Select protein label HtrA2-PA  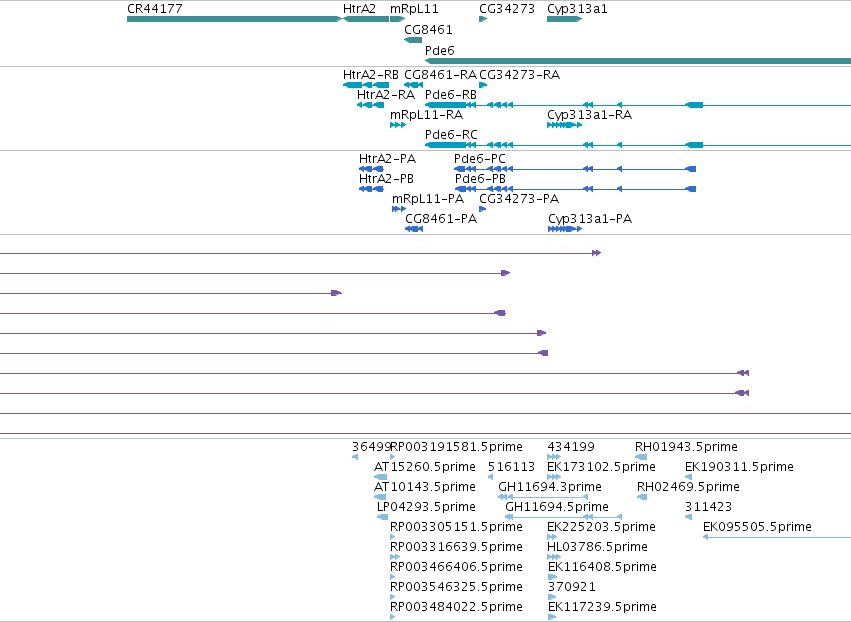pos(388,158)
